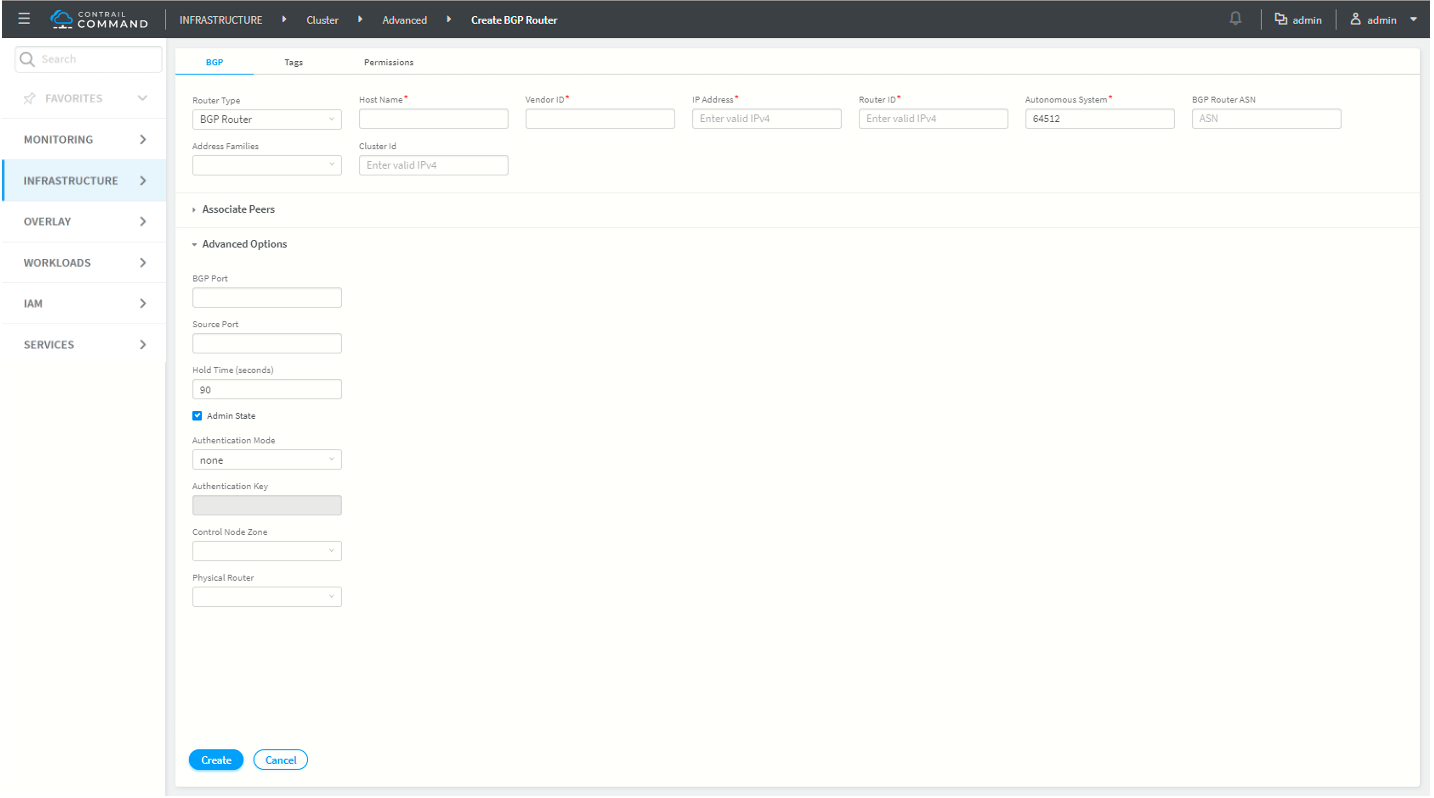Open the Address Families dropdown

click(267, 165)
